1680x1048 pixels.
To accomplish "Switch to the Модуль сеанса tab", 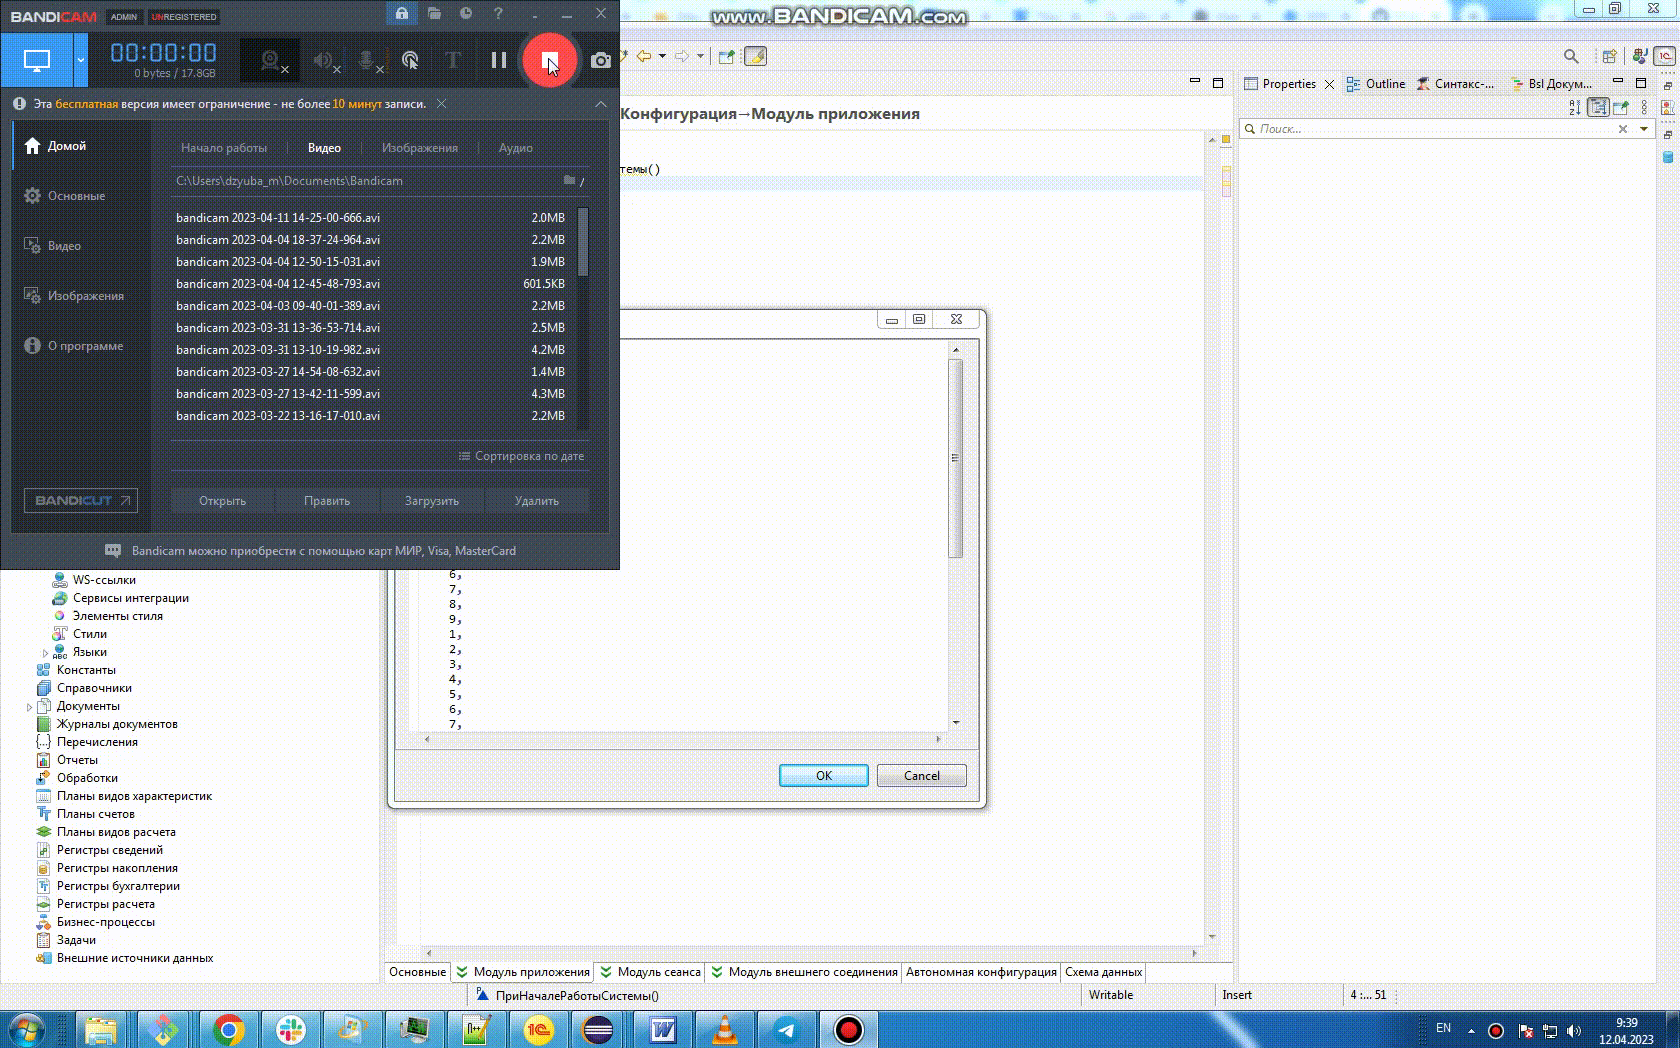I will tap(655, 971).
